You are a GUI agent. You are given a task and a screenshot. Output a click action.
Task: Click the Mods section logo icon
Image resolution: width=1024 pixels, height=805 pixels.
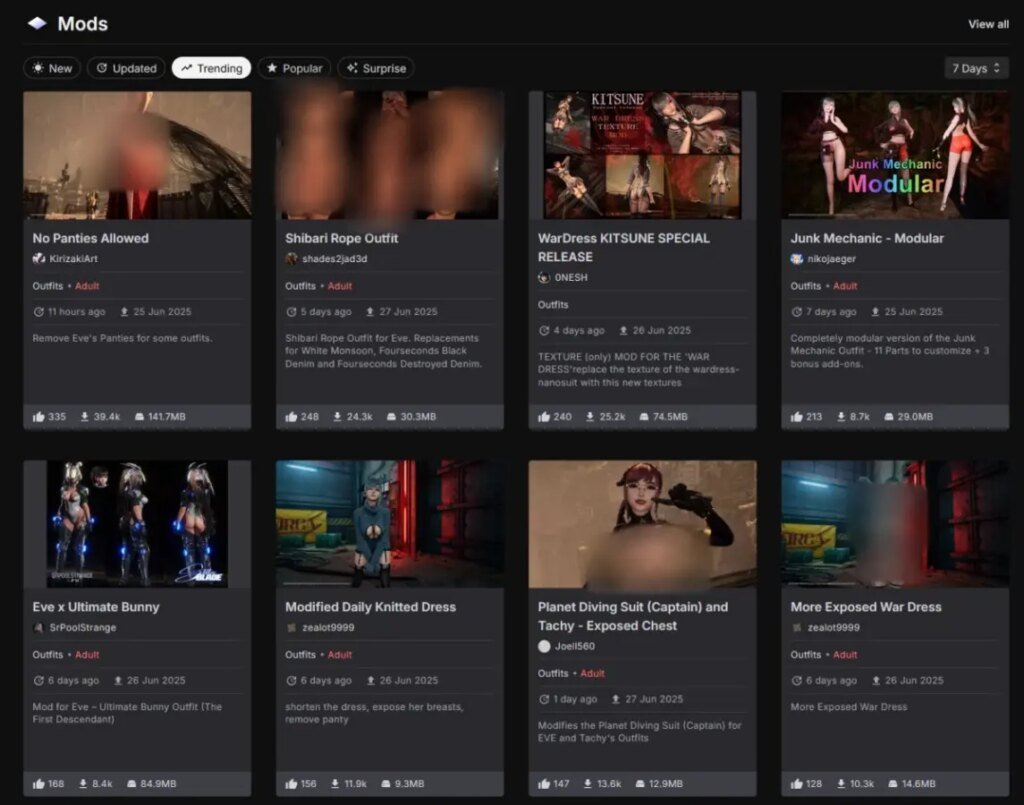tap(37, 23)
